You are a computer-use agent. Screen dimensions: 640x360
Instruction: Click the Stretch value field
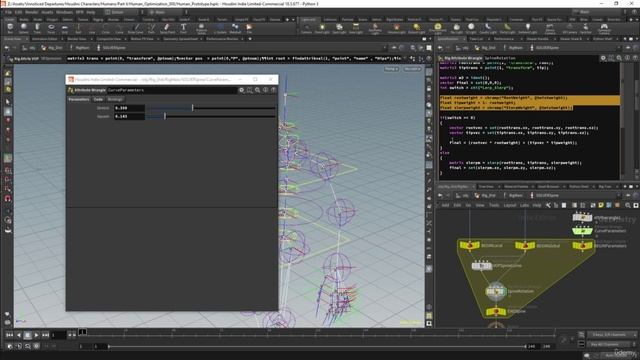(129, 108)
